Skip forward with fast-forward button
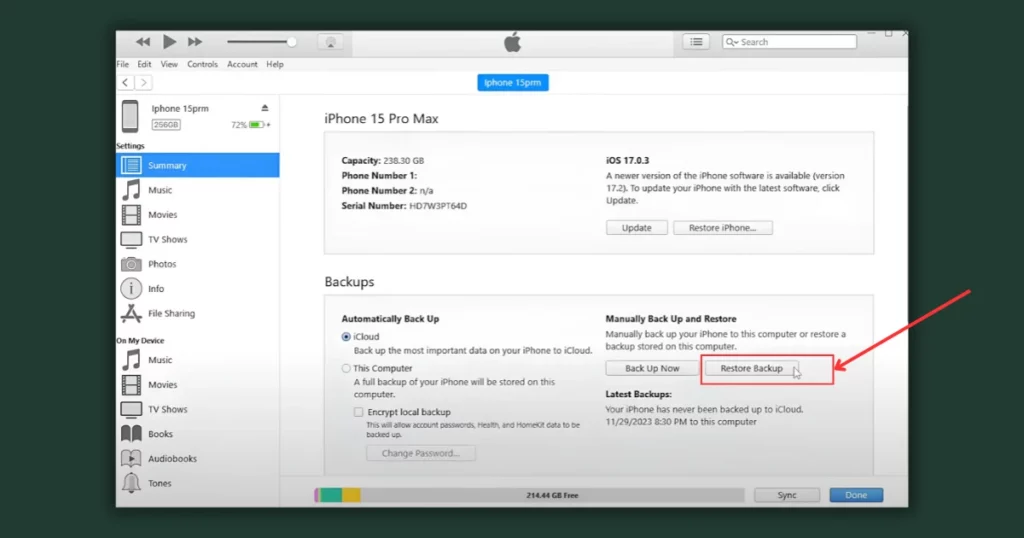The width and height of the screenshot is (1024, 538). pyautogui.click(x=195, y=42)
